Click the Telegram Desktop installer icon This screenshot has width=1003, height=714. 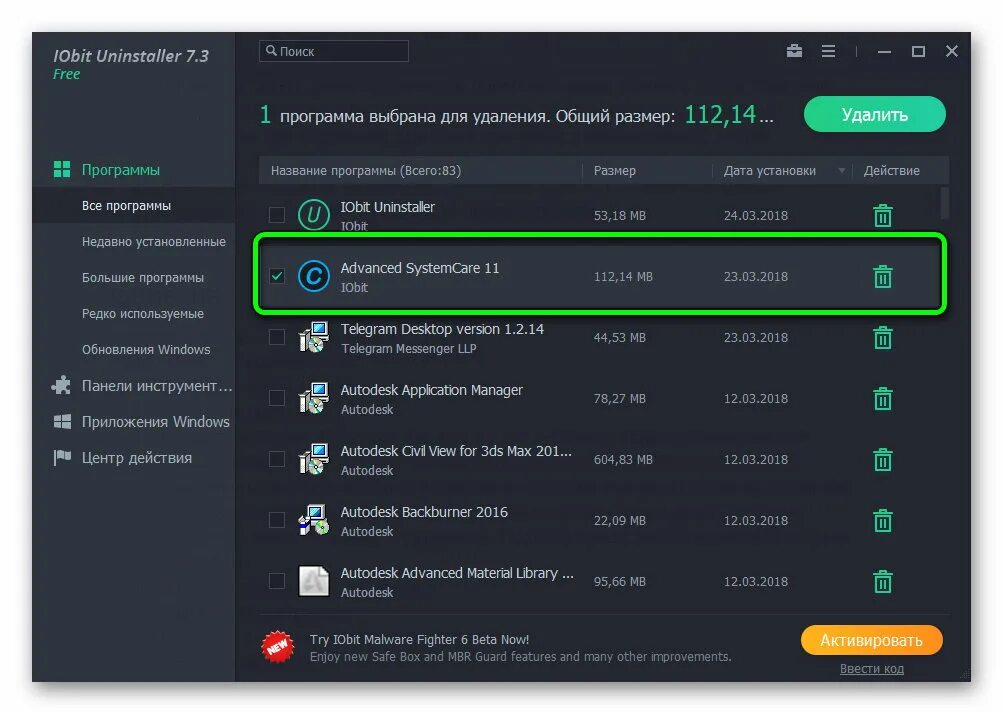coord(313,337)
